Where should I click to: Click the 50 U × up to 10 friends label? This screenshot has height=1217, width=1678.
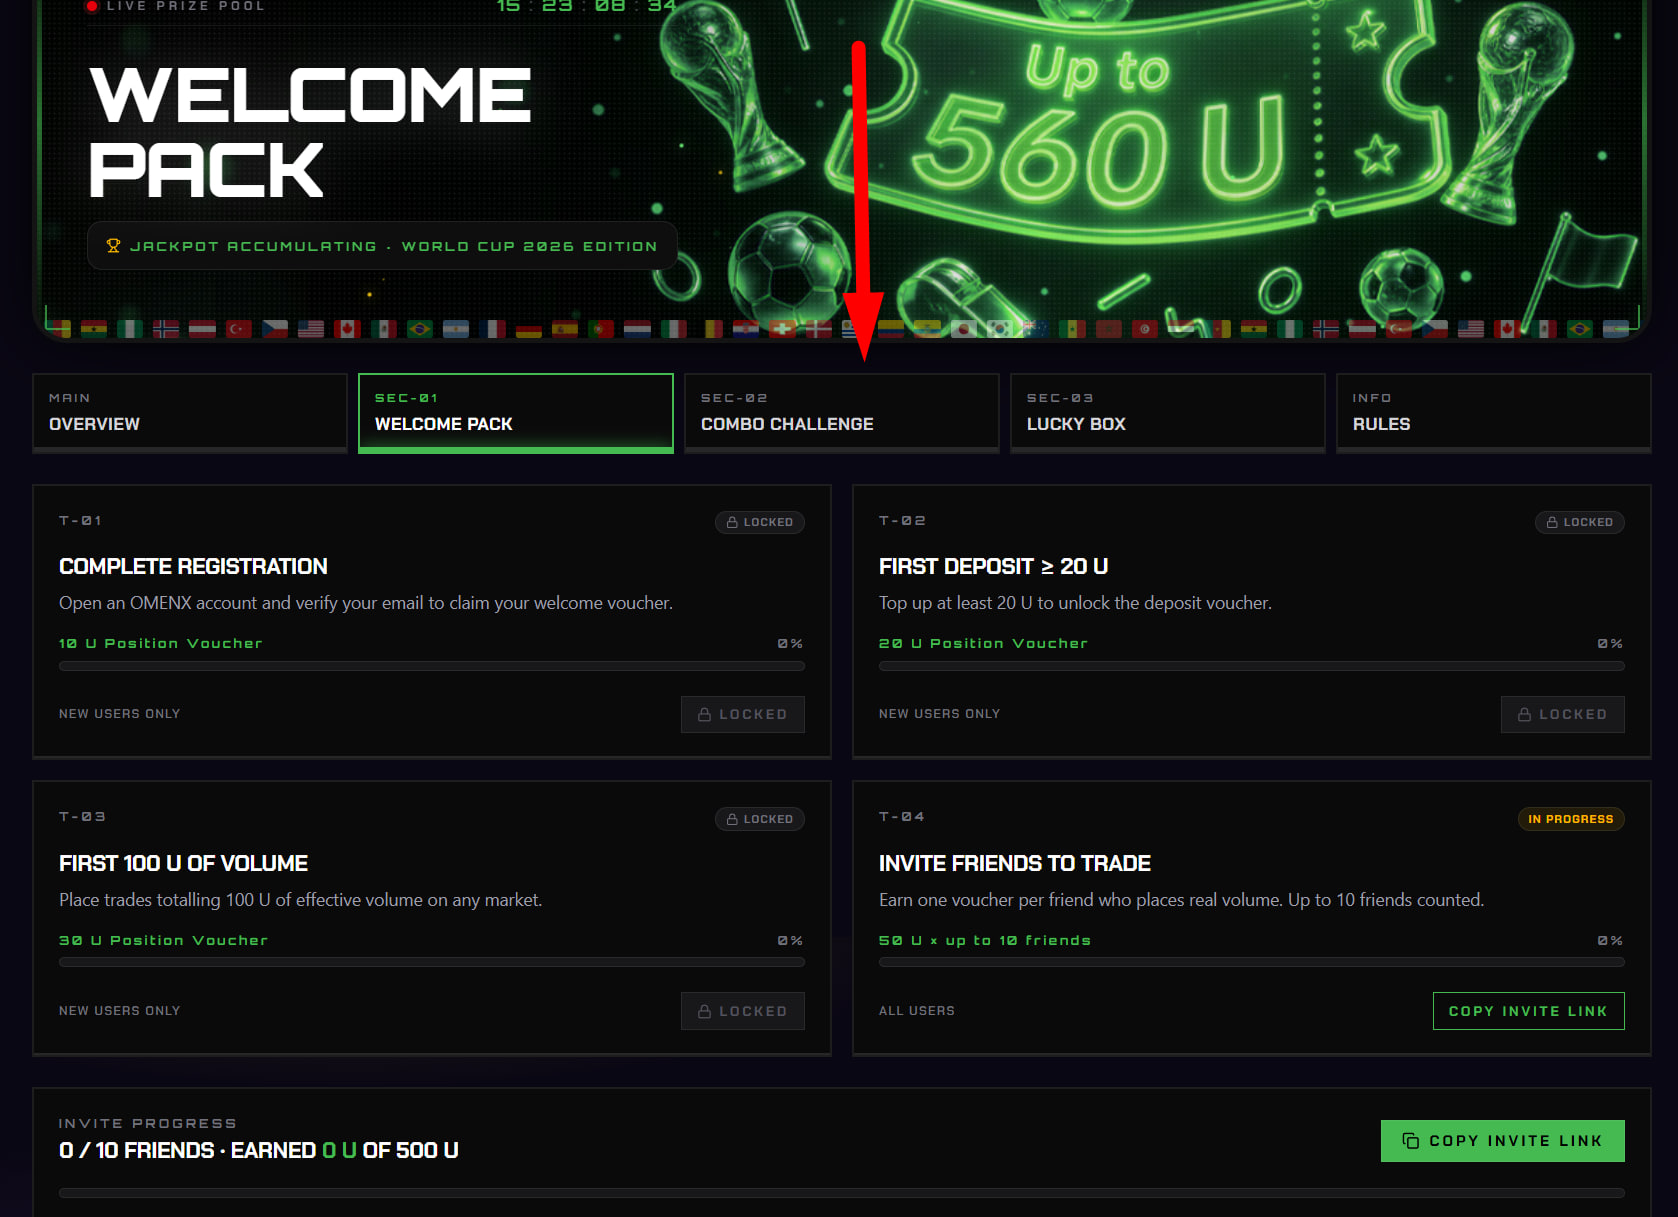(x=985, y=941)
